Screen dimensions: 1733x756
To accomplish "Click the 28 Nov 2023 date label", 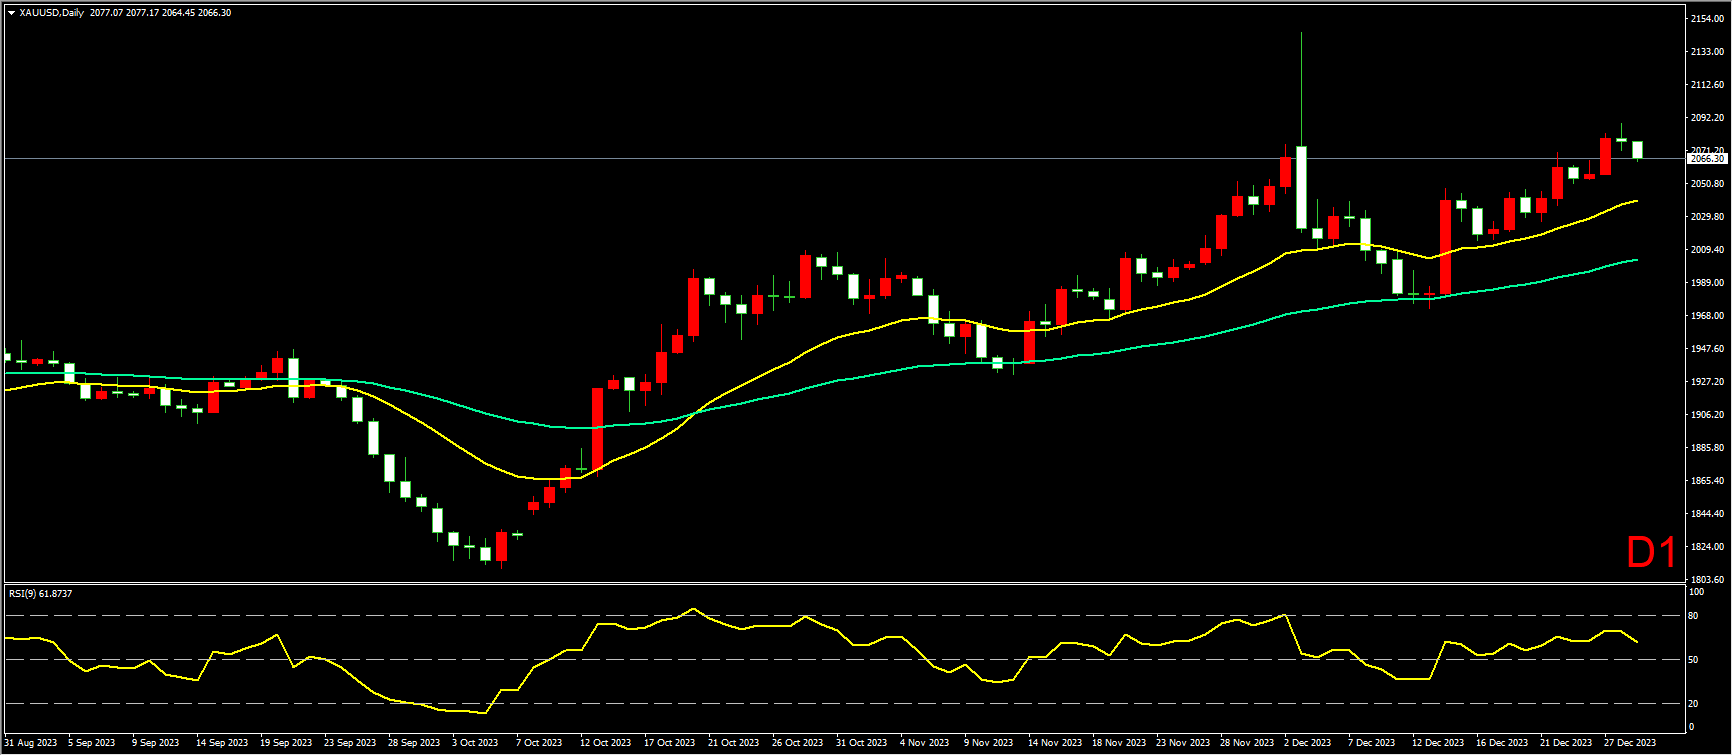I will point(1246,743).
